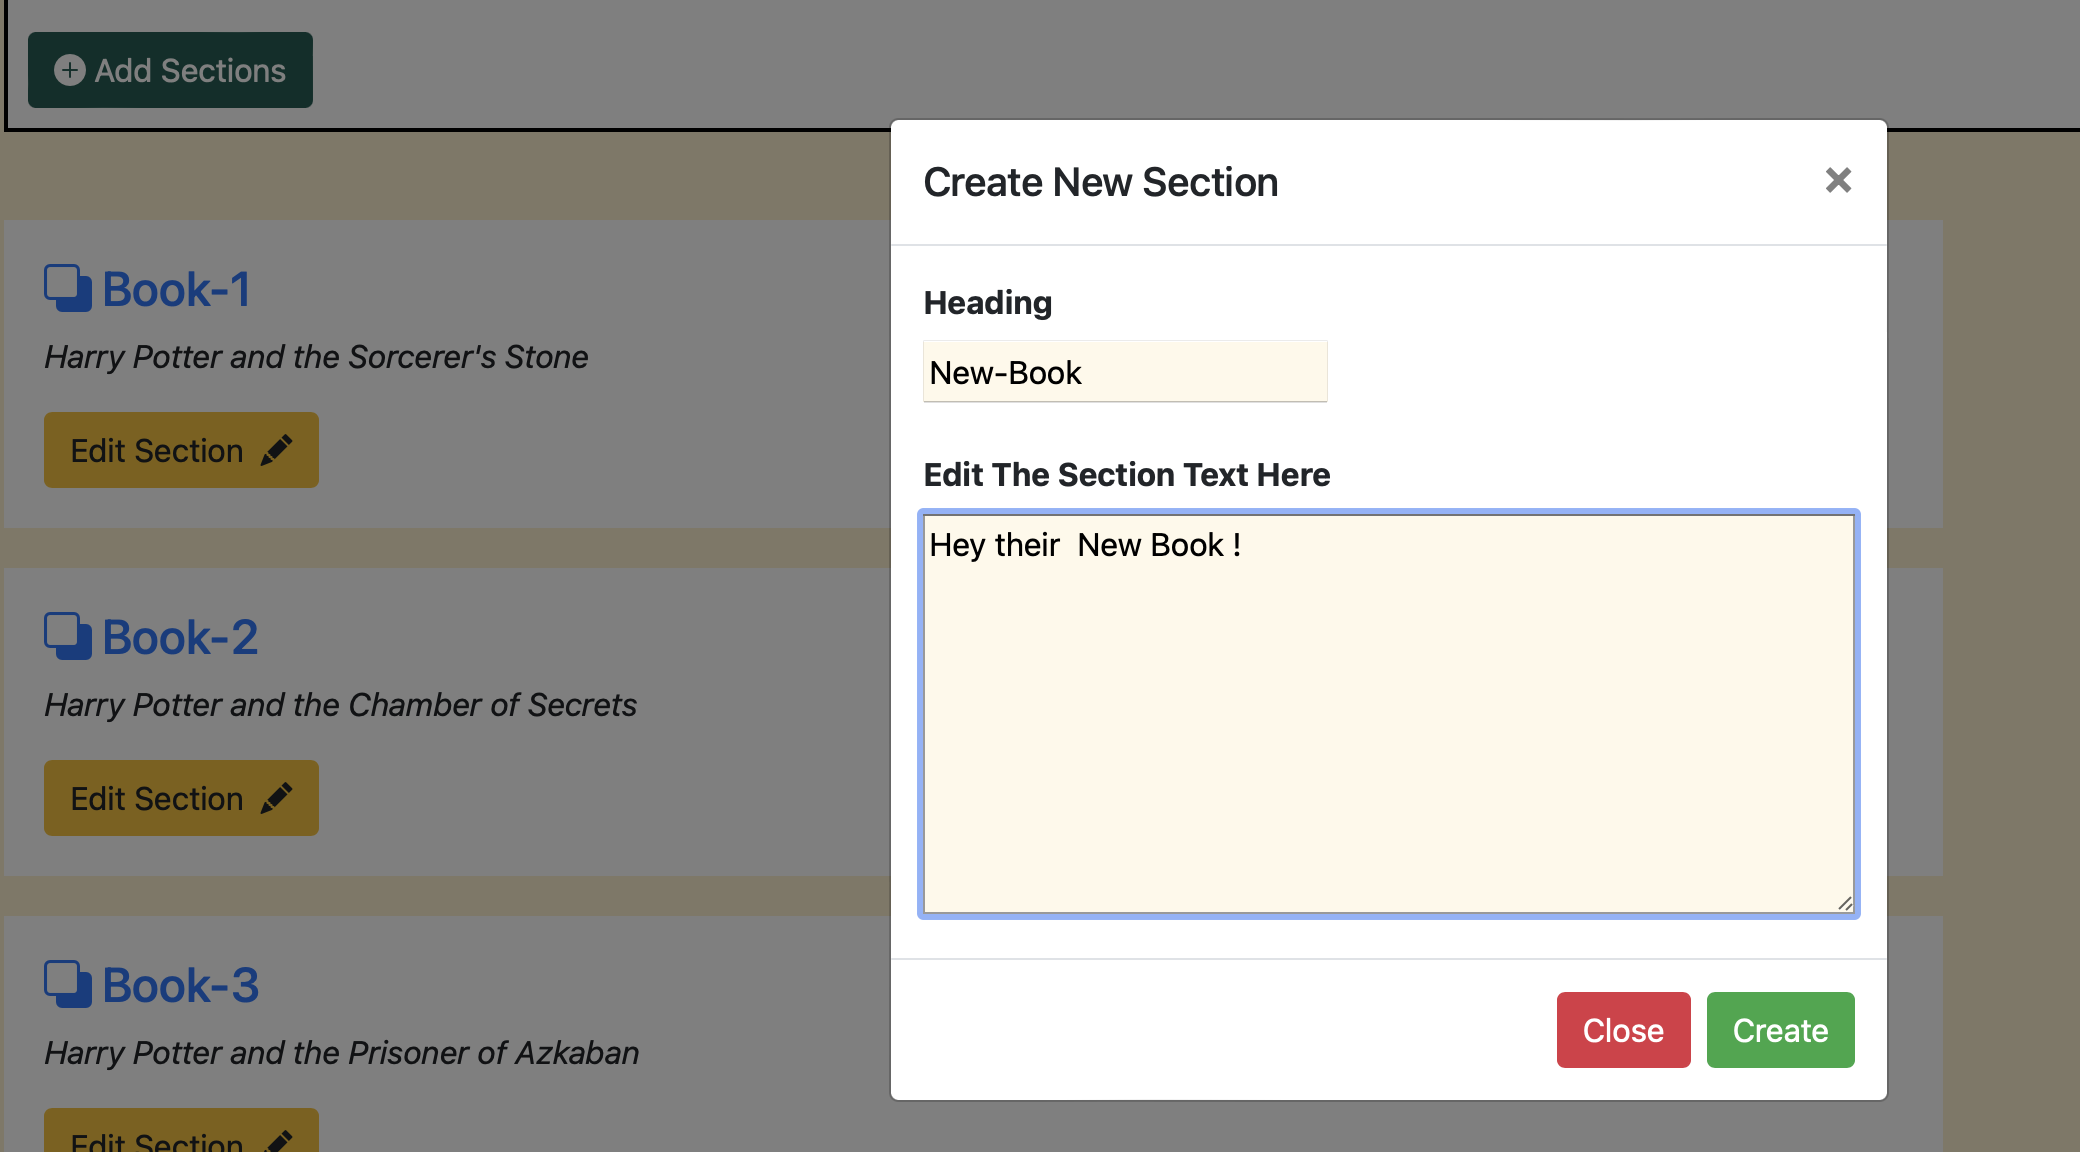Image resolution: width=2080 pixels, height=1152 pixels.
Task: Click pencil icon on Book-2 Edit Section
Action: pos(277,798)
